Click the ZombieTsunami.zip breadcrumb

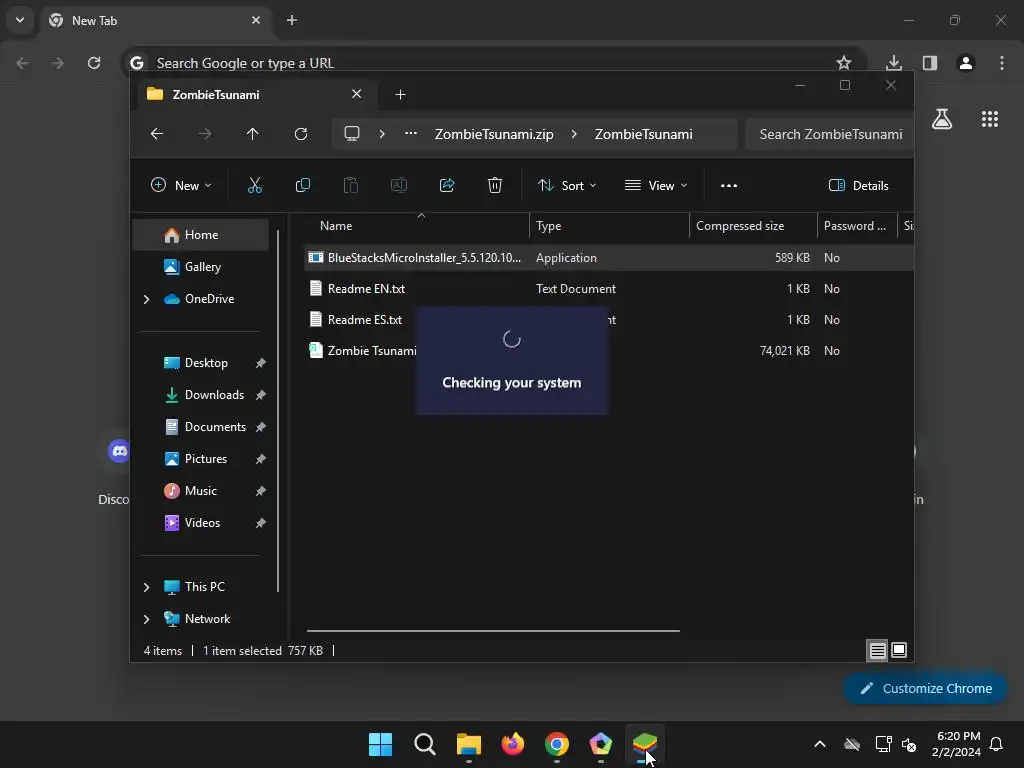[x=494, y=134]
